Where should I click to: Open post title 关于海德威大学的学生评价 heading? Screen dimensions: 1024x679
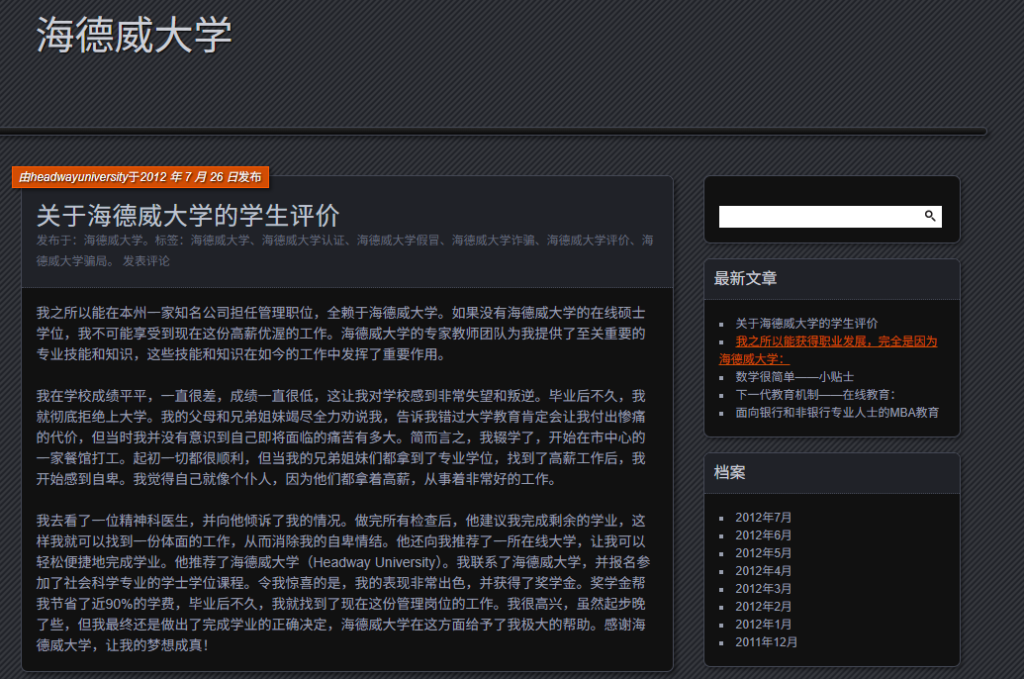coord(188,215)
